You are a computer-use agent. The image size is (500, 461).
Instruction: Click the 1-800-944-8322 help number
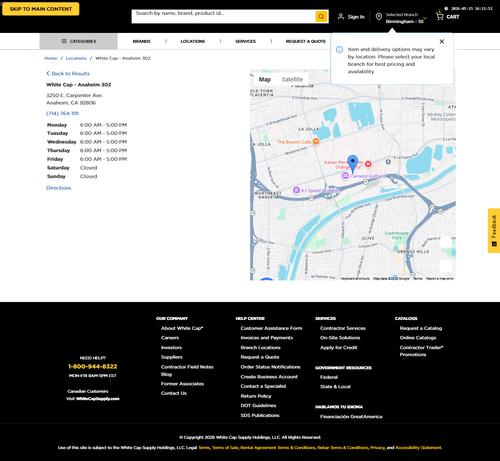(93, 367)
